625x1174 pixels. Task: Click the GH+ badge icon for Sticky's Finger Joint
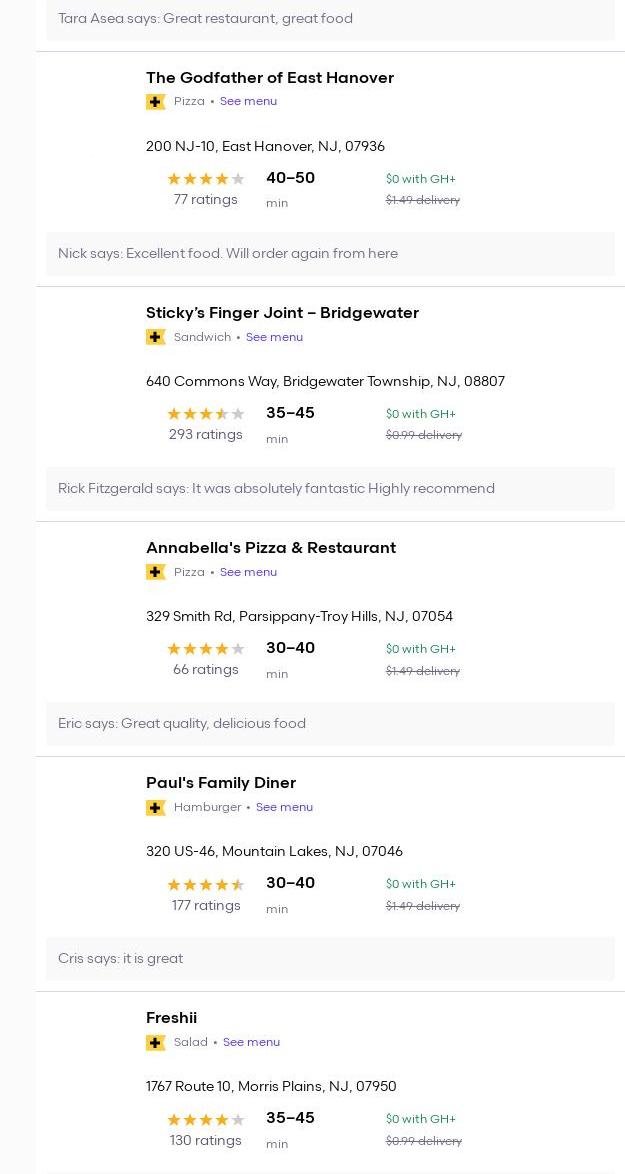point(155,337)
